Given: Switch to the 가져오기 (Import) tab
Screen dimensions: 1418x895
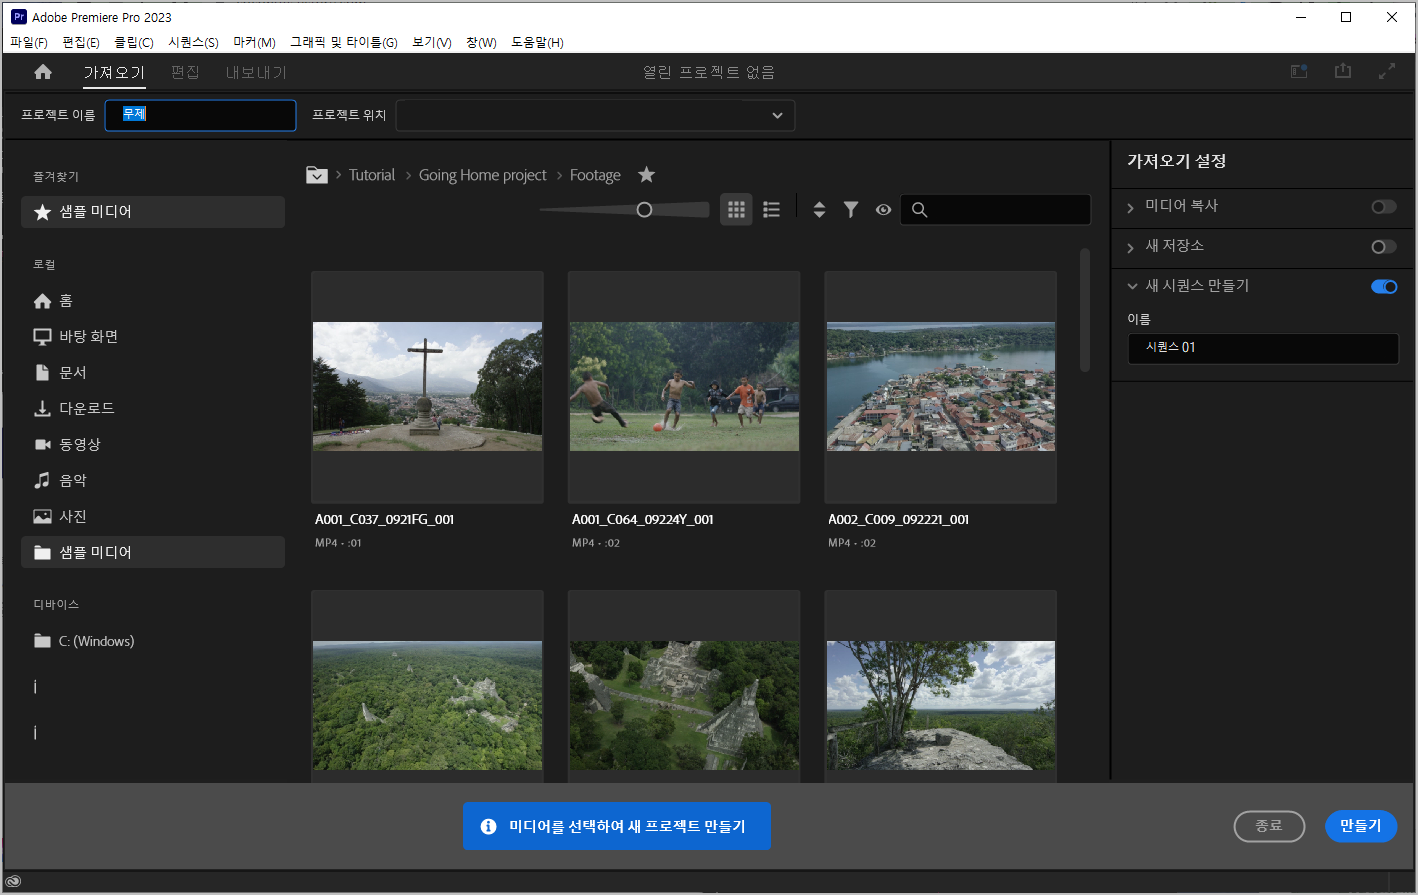Looking at the screenshot, I should point(114,72).
